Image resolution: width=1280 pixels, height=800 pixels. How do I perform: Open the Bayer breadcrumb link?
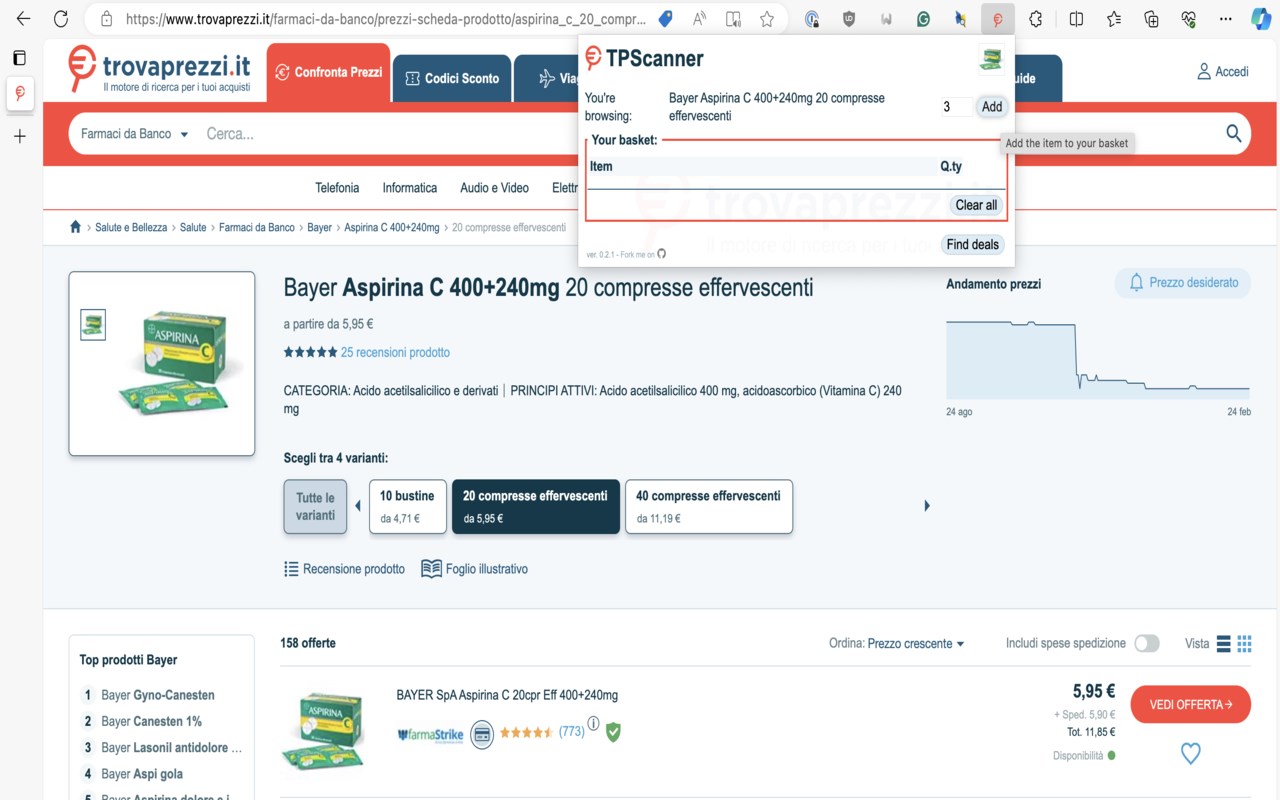pyautogui.click(x=319, y=228)
